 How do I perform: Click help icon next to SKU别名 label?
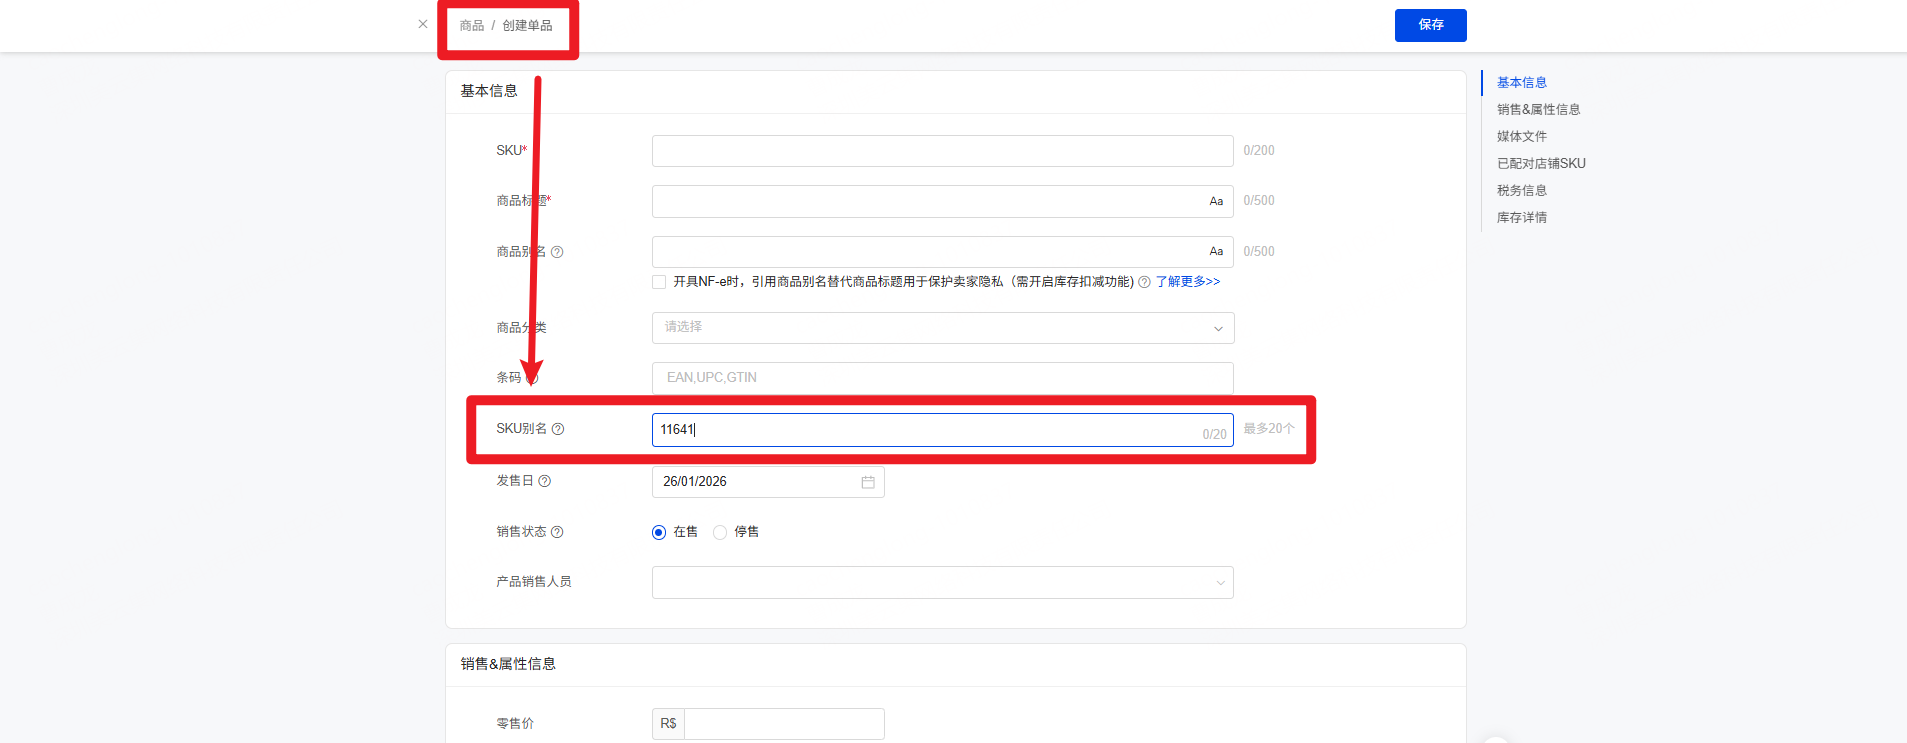coord(558,429)
